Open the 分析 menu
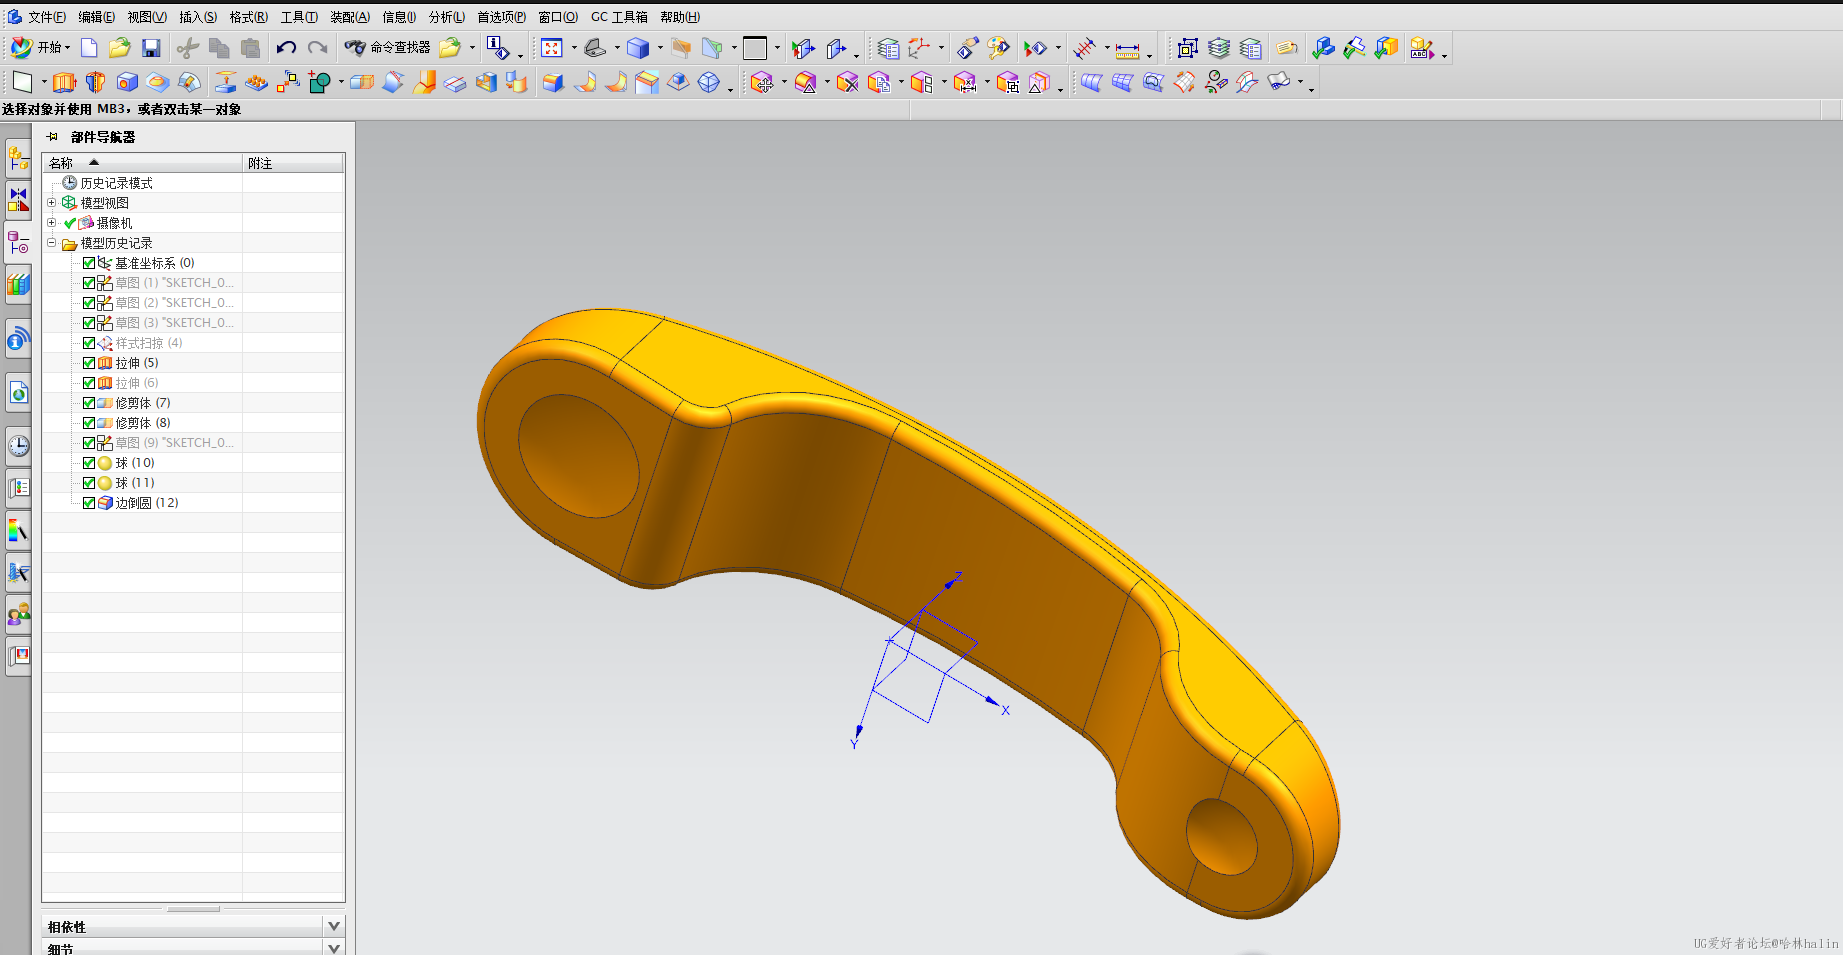Screen dimensions: 1843x955 click(446, 17)
